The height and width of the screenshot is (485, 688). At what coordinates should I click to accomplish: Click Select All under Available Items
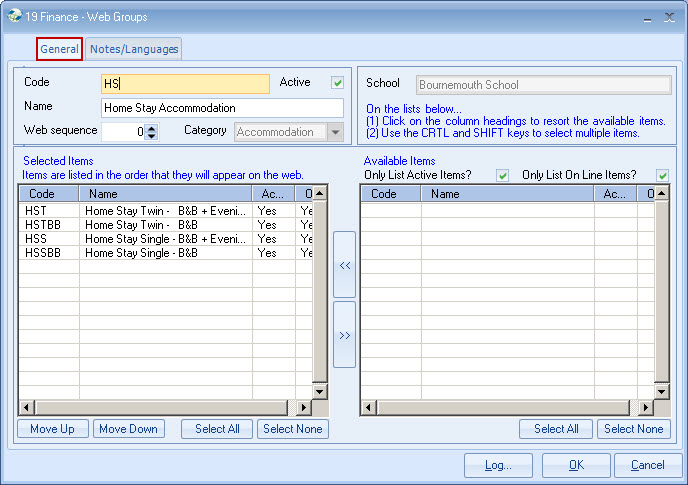point(556,429)
